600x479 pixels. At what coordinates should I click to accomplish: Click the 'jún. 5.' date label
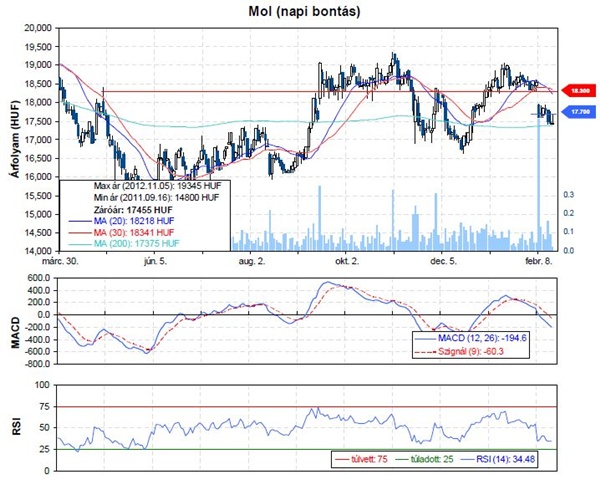[155, 262]
